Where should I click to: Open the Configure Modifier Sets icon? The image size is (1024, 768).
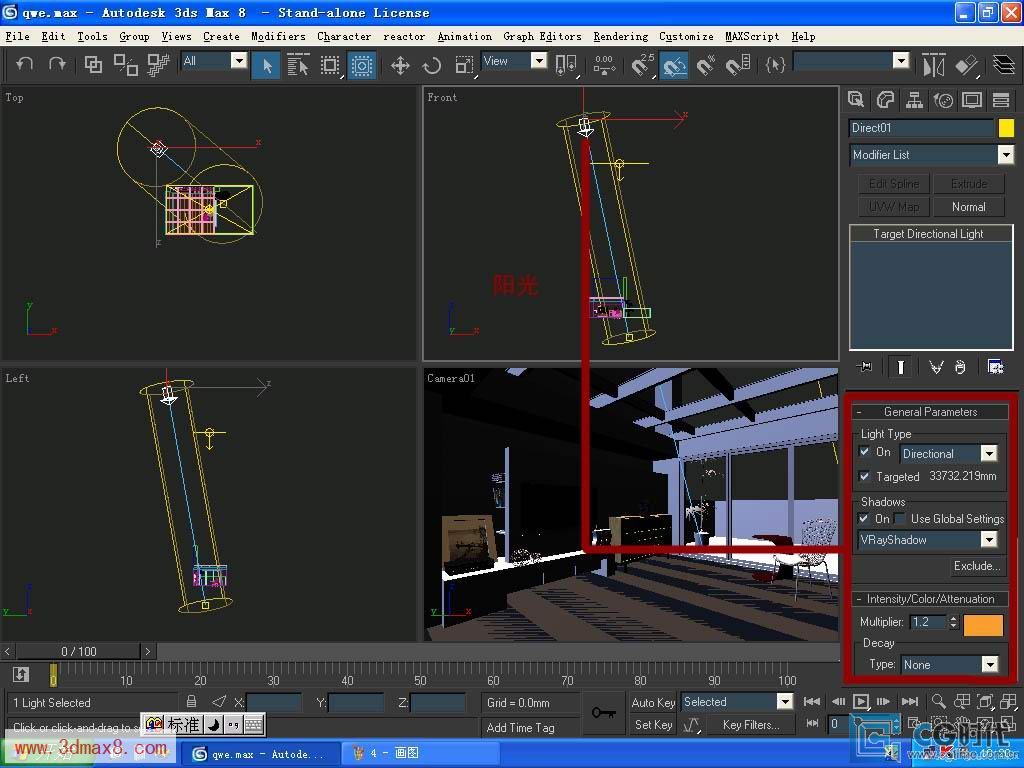tap(995, 367)
